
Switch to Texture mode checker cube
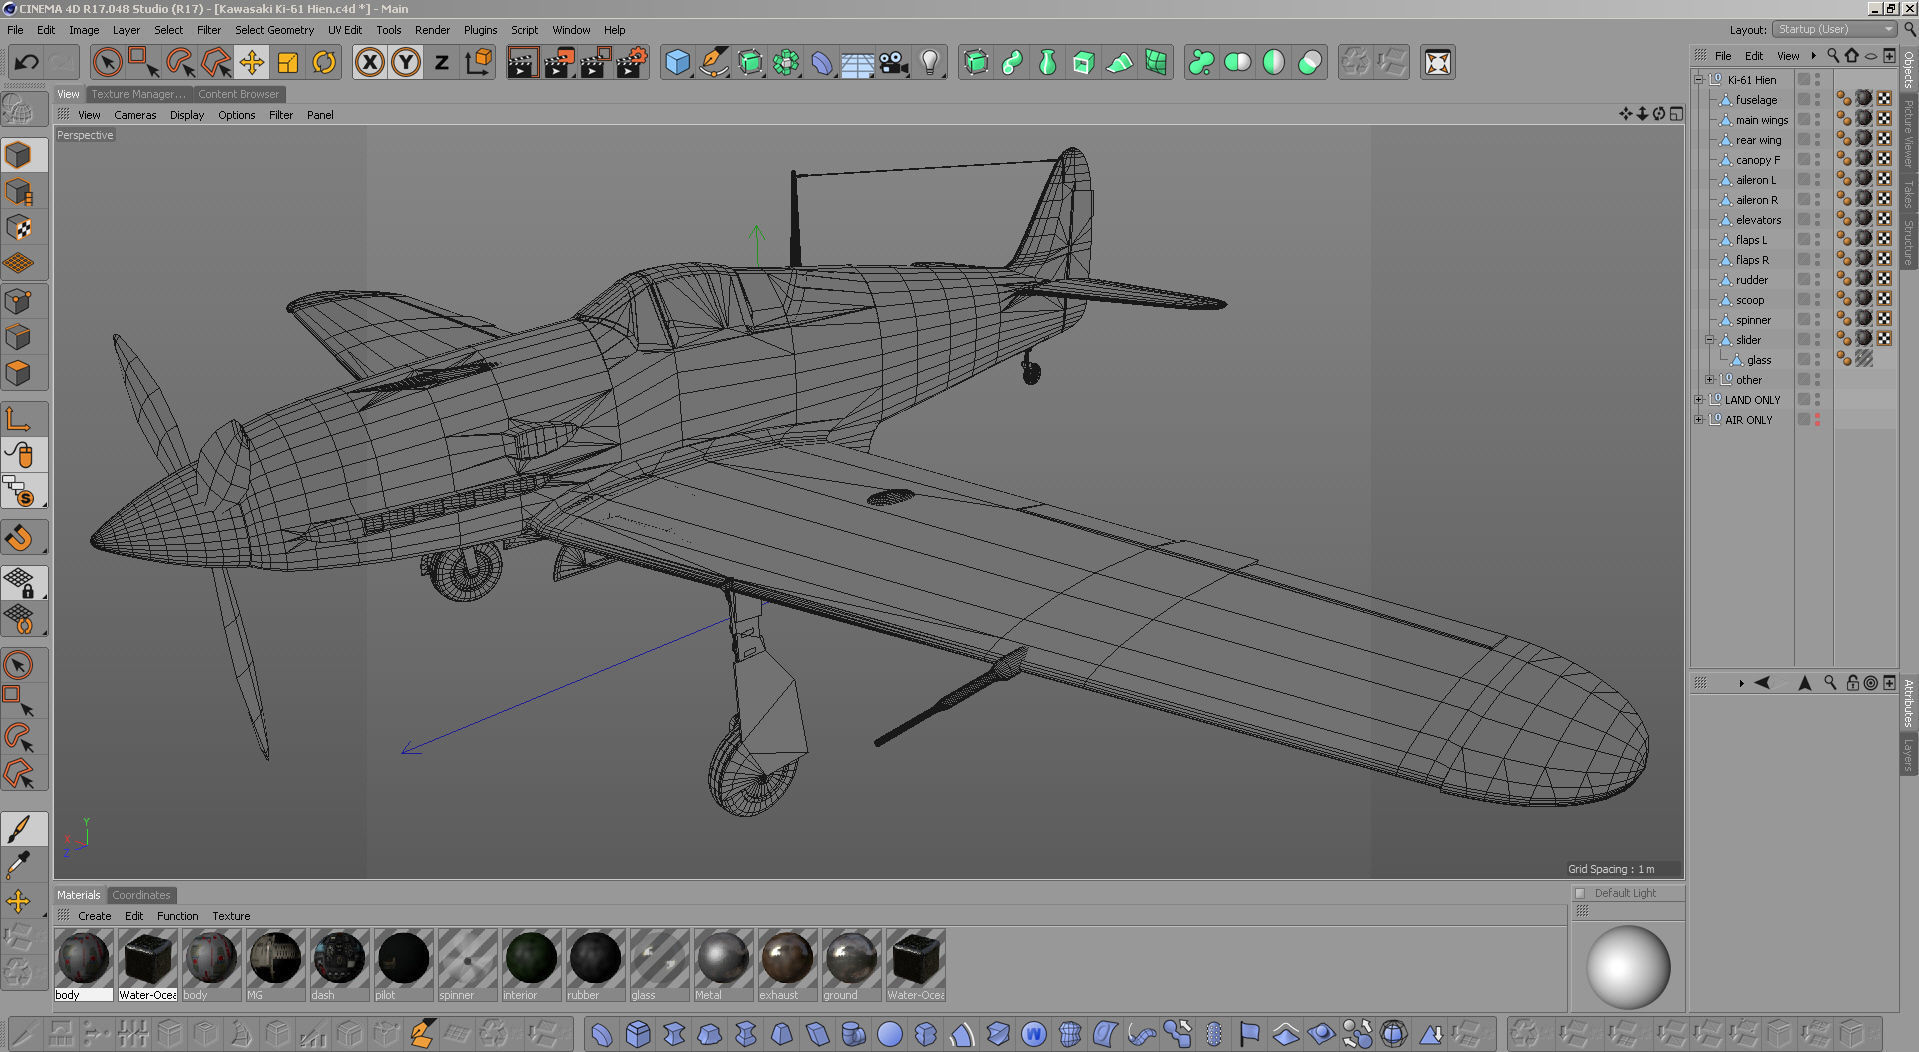click(x=19, y=228)
